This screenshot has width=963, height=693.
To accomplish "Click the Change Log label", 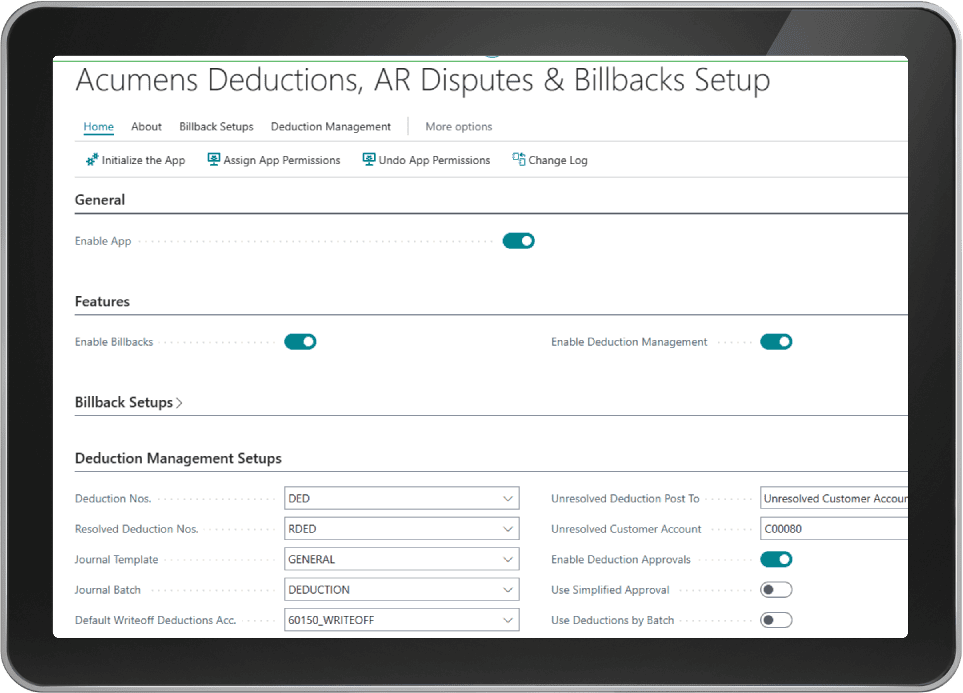I will pyautogui.click(x=558, y=160).
